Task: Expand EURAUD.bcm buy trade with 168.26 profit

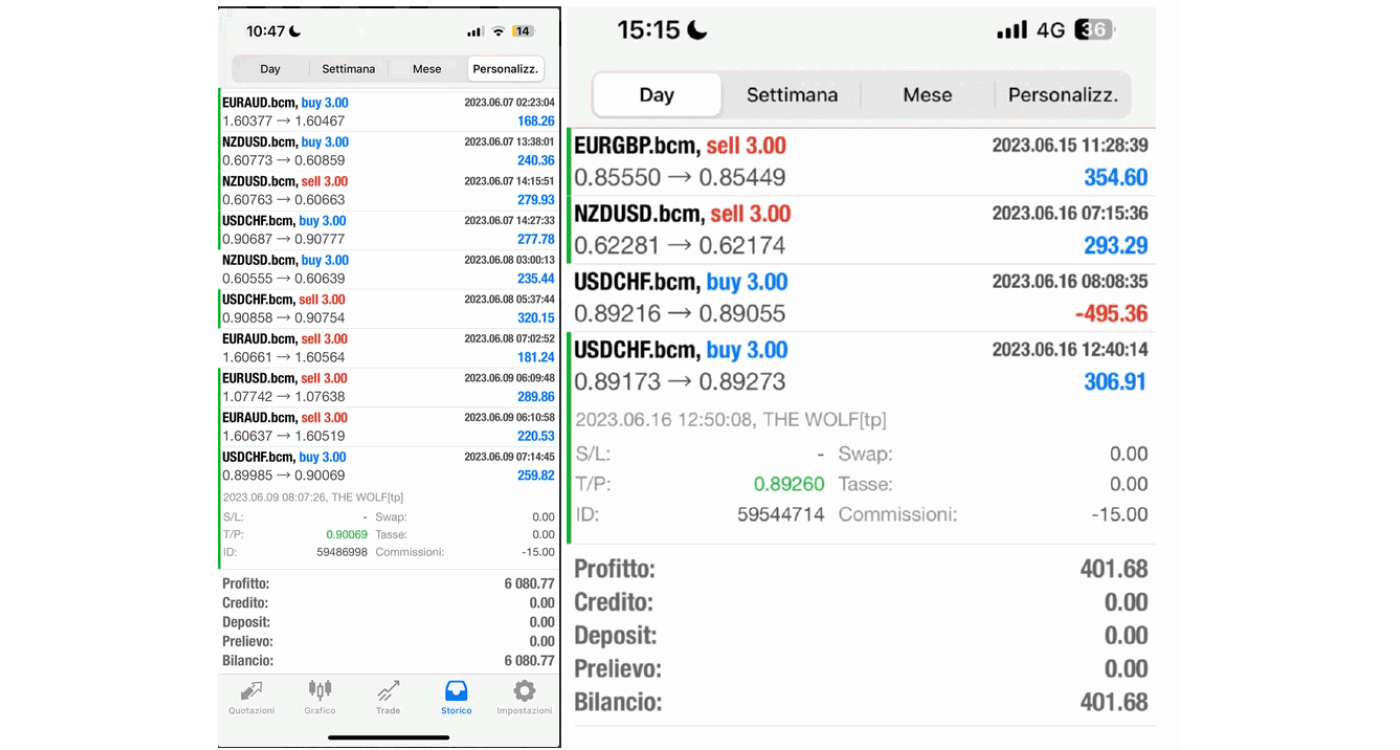Action: [388, 112]
